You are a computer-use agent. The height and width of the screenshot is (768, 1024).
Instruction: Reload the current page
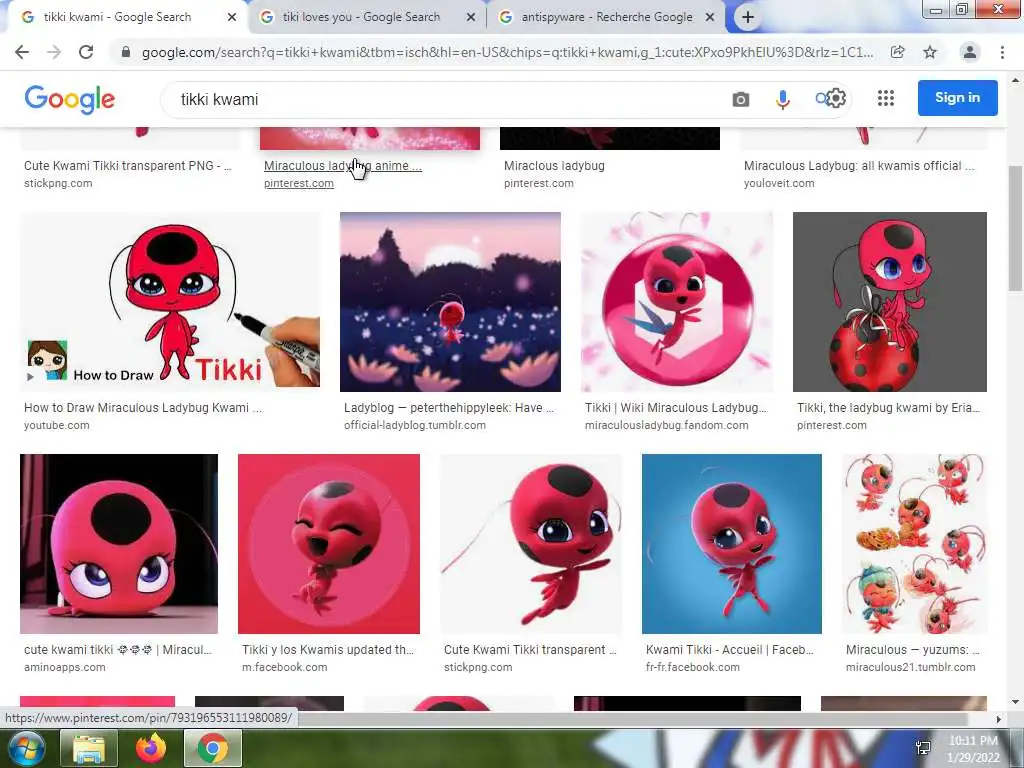click(x=86, y=52)
